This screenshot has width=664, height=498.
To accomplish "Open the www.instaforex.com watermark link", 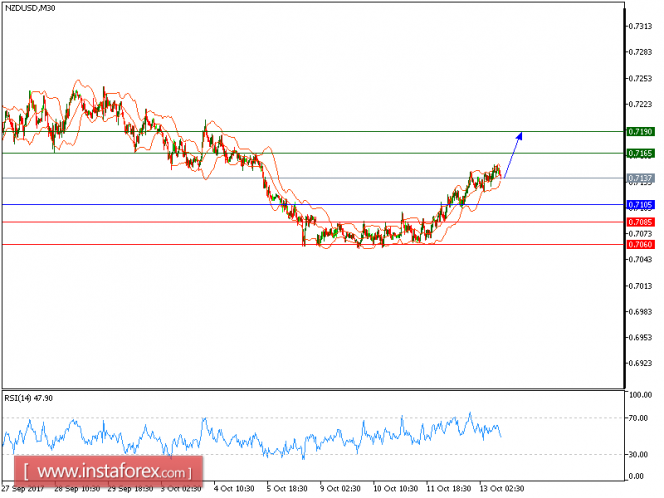I will 108,472.
